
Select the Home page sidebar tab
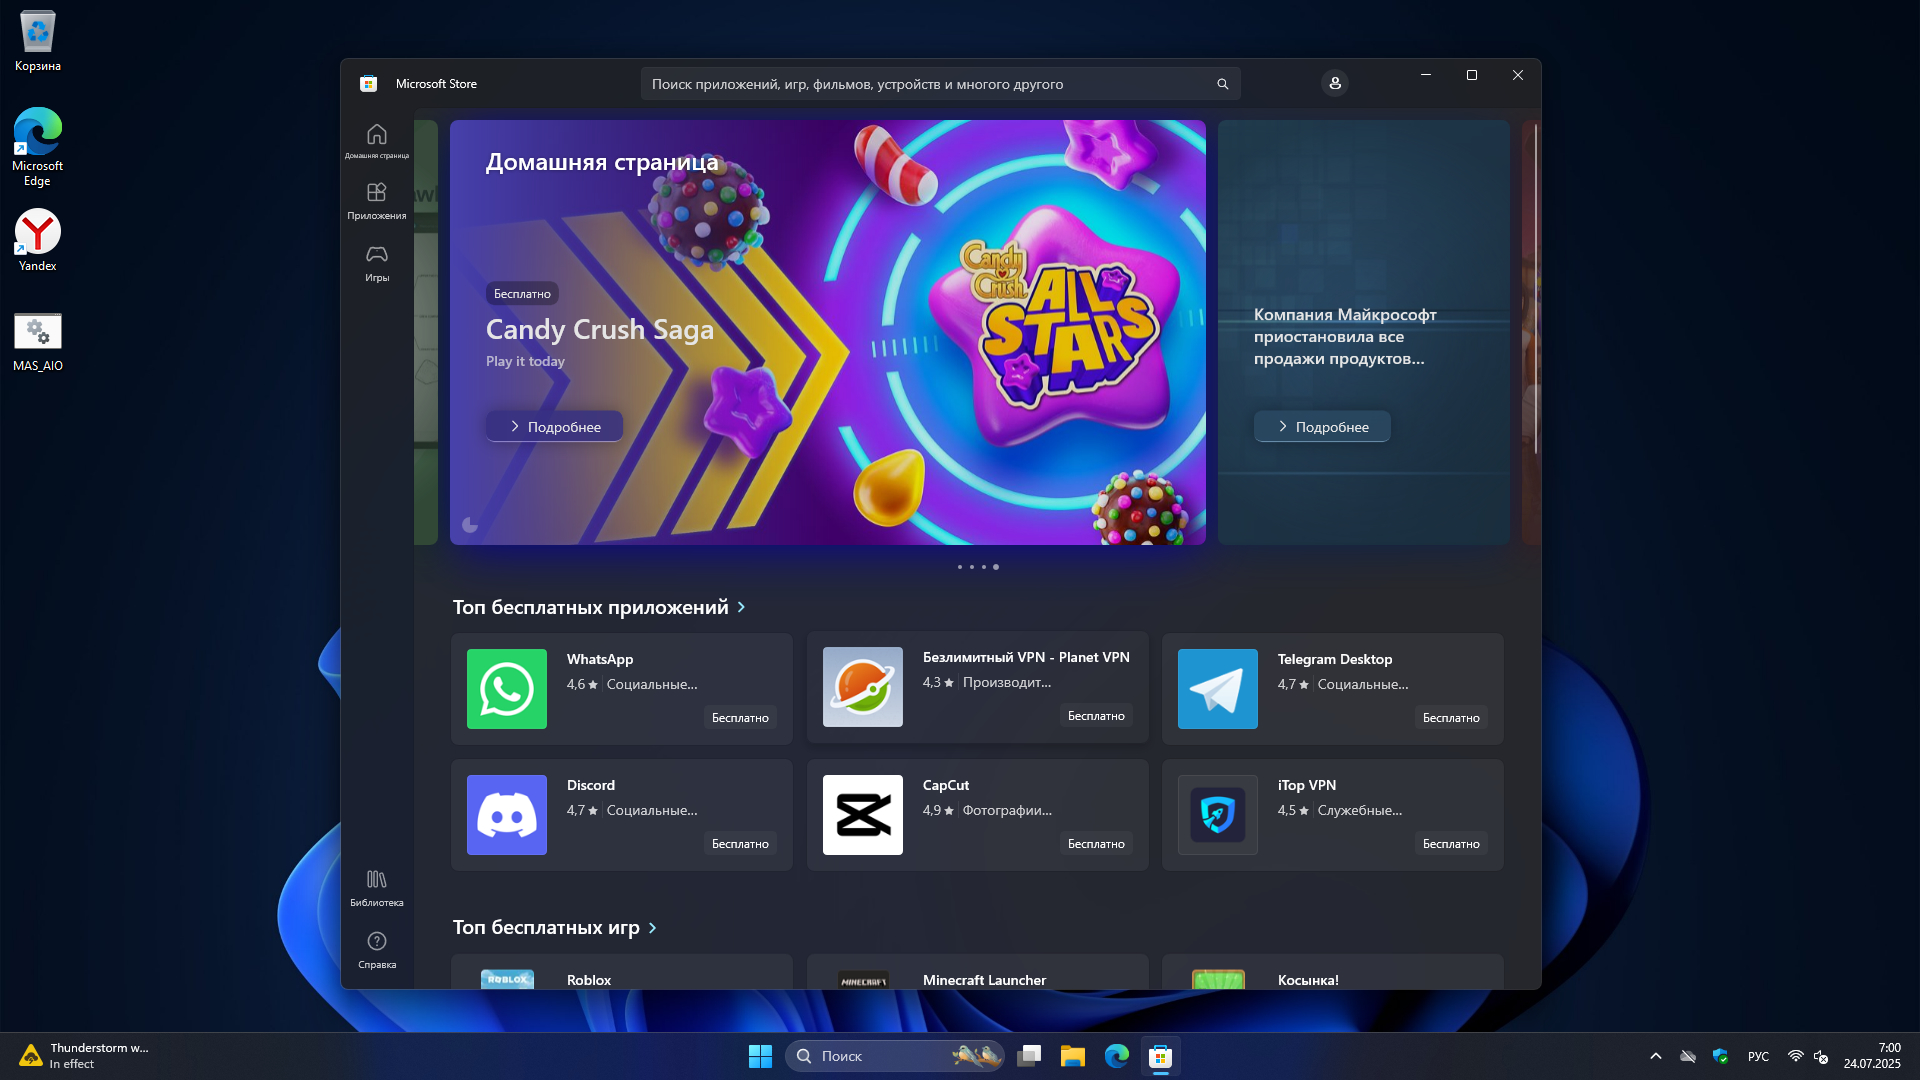(x=376, y=140)
